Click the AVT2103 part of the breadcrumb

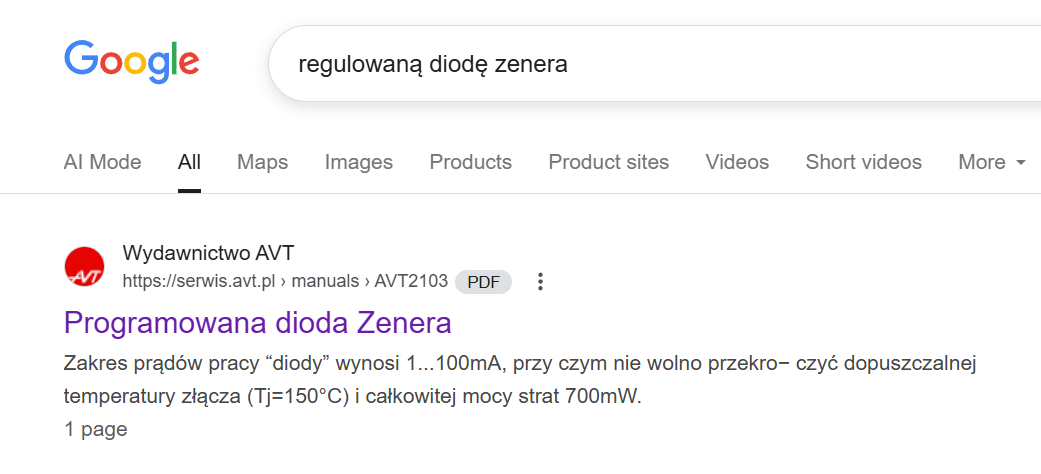[x=411, y=282]
